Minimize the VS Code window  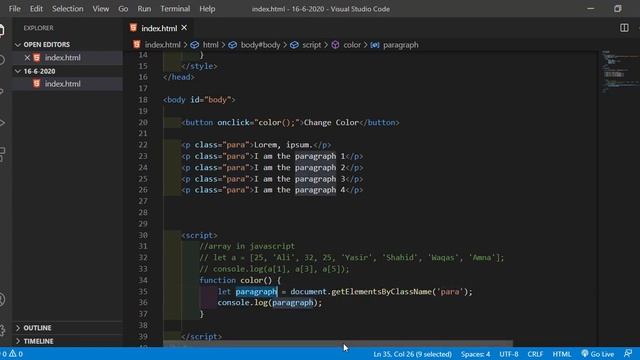[x=591, y=9]
